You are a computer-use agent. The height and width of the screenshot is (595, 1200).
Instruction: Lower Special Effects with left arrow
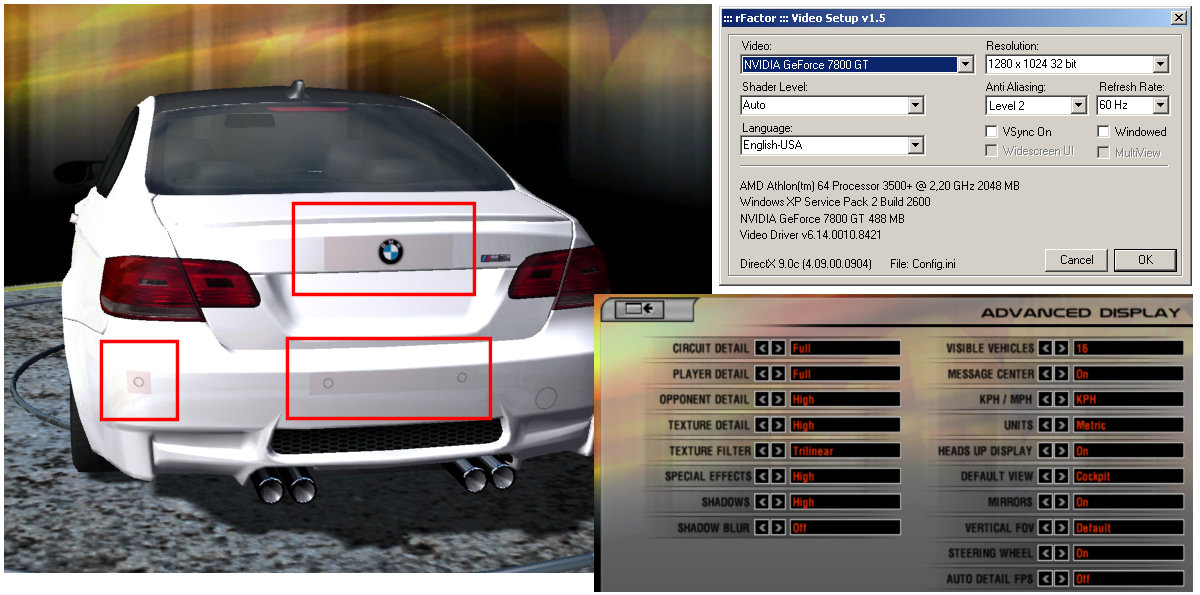[762, 476]
